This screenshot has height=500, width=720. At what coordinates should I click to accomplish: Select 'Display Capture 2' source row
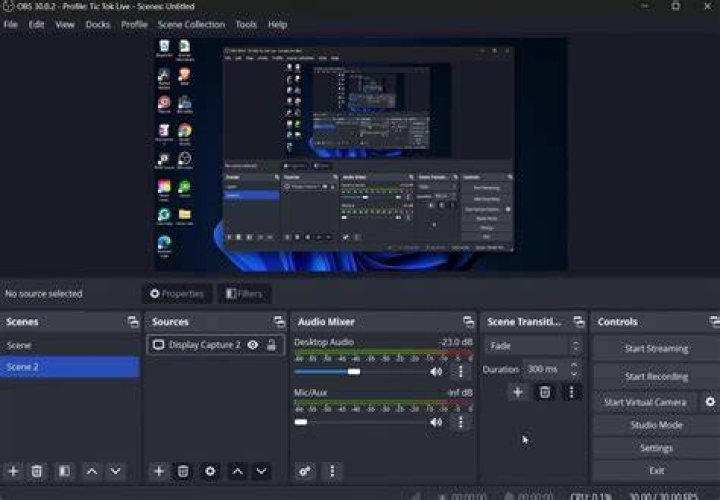pos(215,345)
